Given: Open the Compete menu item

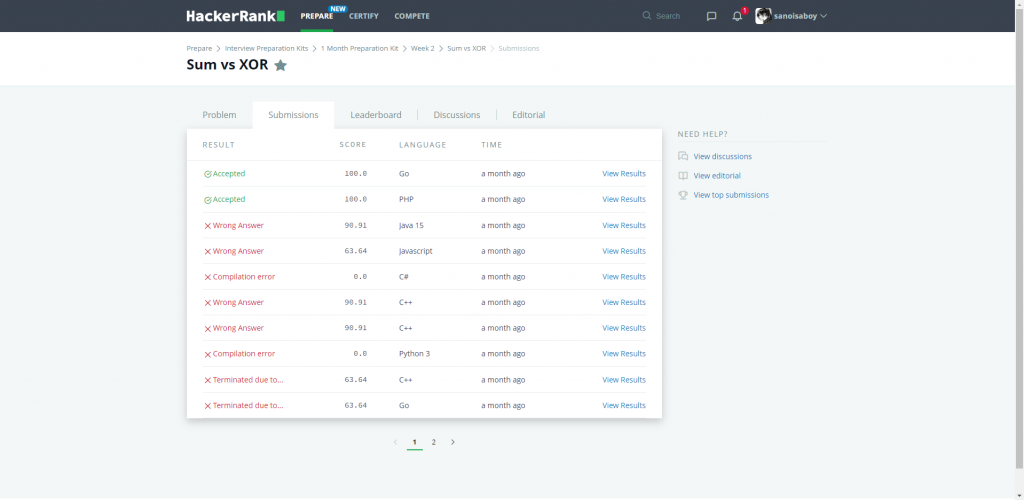Looking at the screenshot, I should (412, 16).
